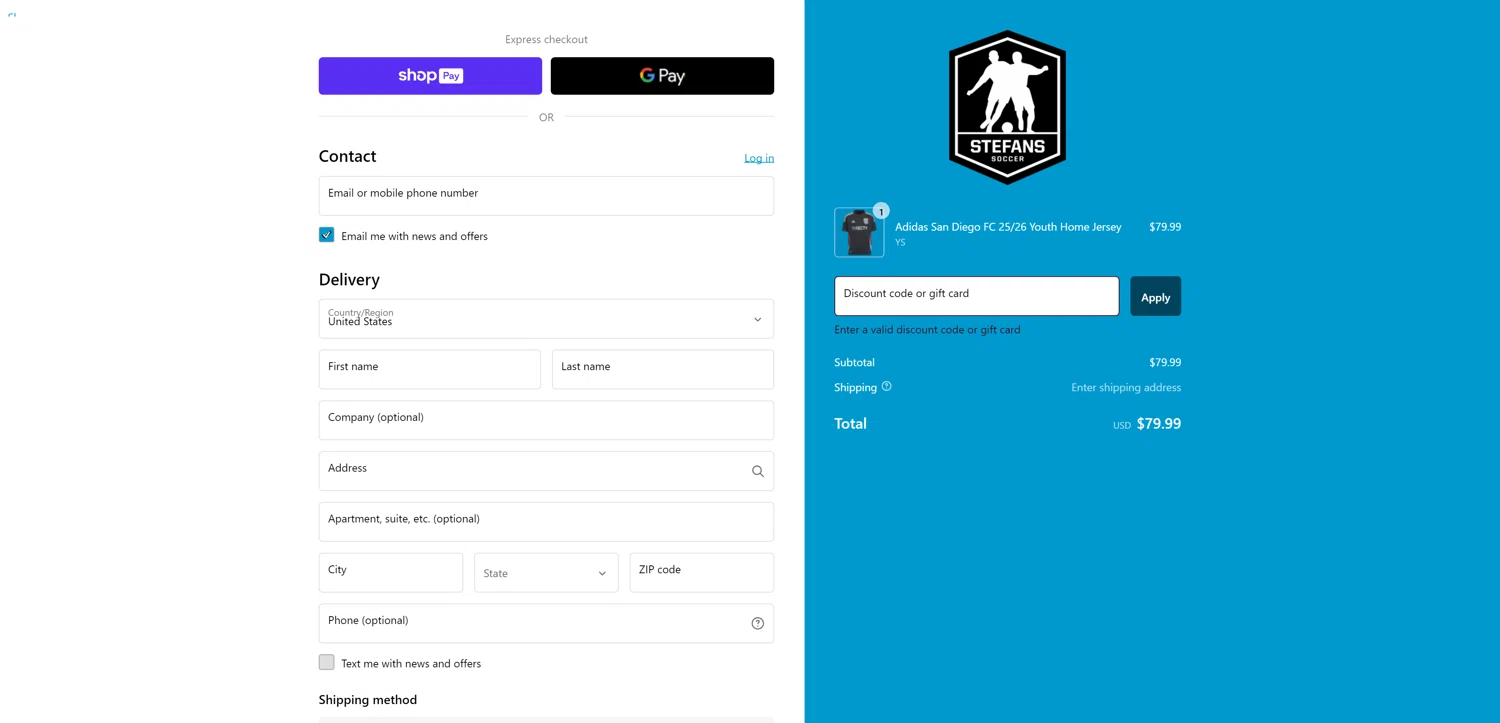Click the San Diego FC jersey thumbnail
This screenshot has width=1500, height=723.
pyautogui.click(x=859, y=233)
